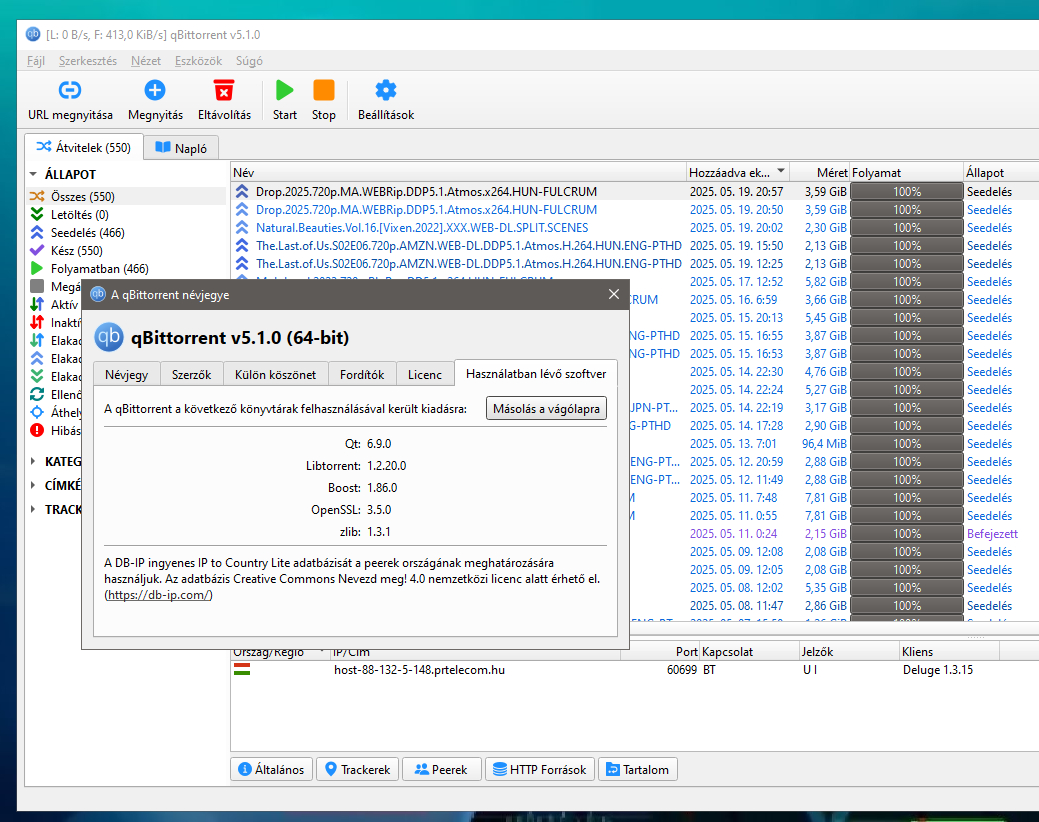Select The.Last.of.Us.S02E06 torrent added 15:50

point(634,245)
